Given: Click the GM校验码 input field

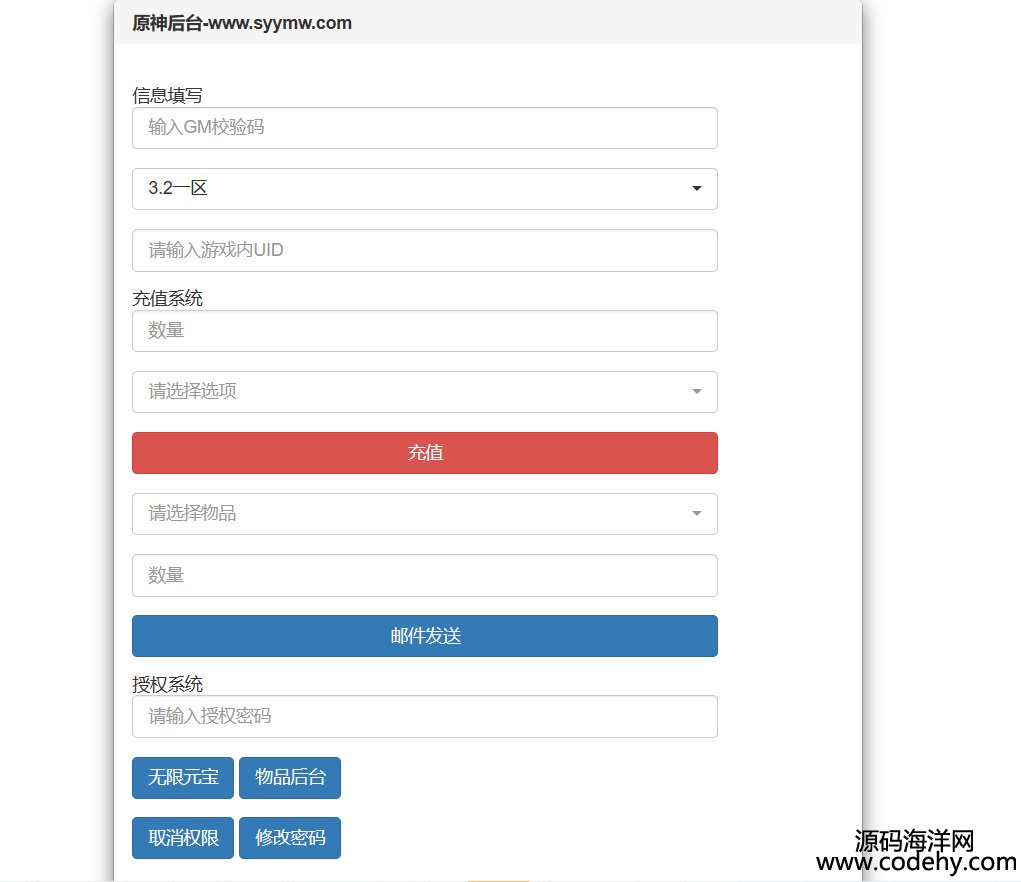Looking at the screenshot, I should coord(425,128).
